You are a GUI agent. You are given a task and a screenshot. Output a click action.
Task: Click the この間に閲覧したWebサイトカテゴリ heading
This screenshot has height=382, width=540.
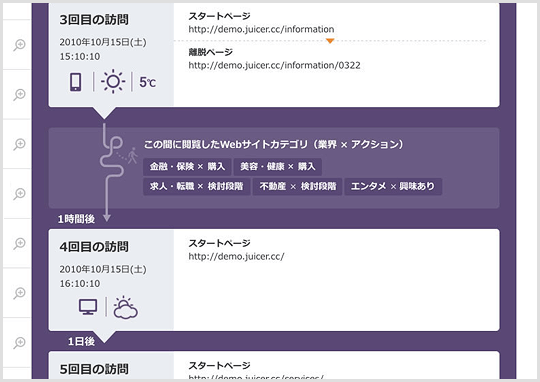pyautogui.click(x=274, y=144)
